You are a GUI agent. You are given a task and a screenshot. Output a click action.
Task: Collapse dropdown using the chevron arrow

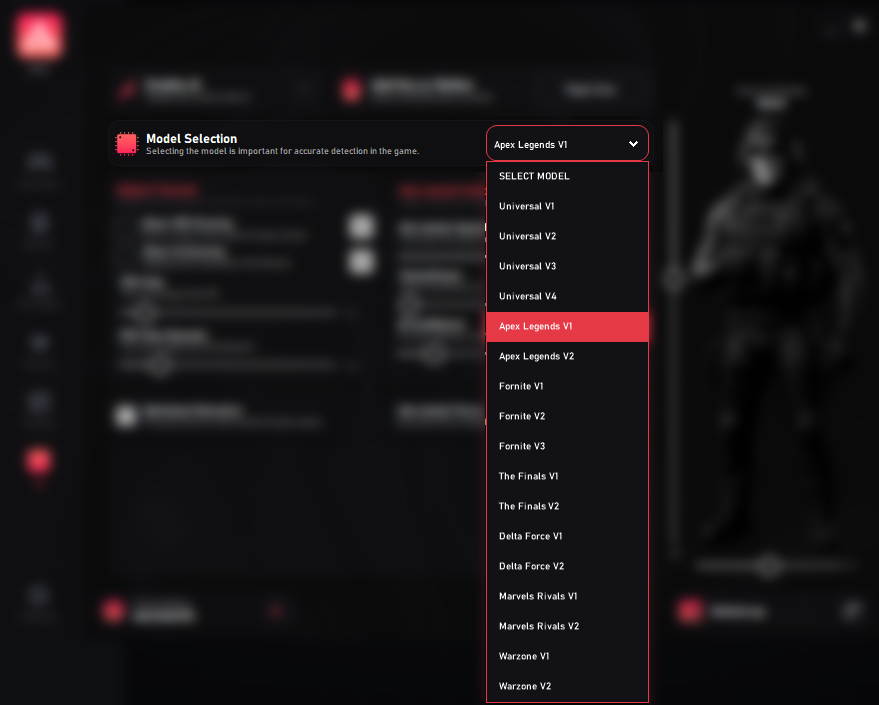click(x=633, y=144)
